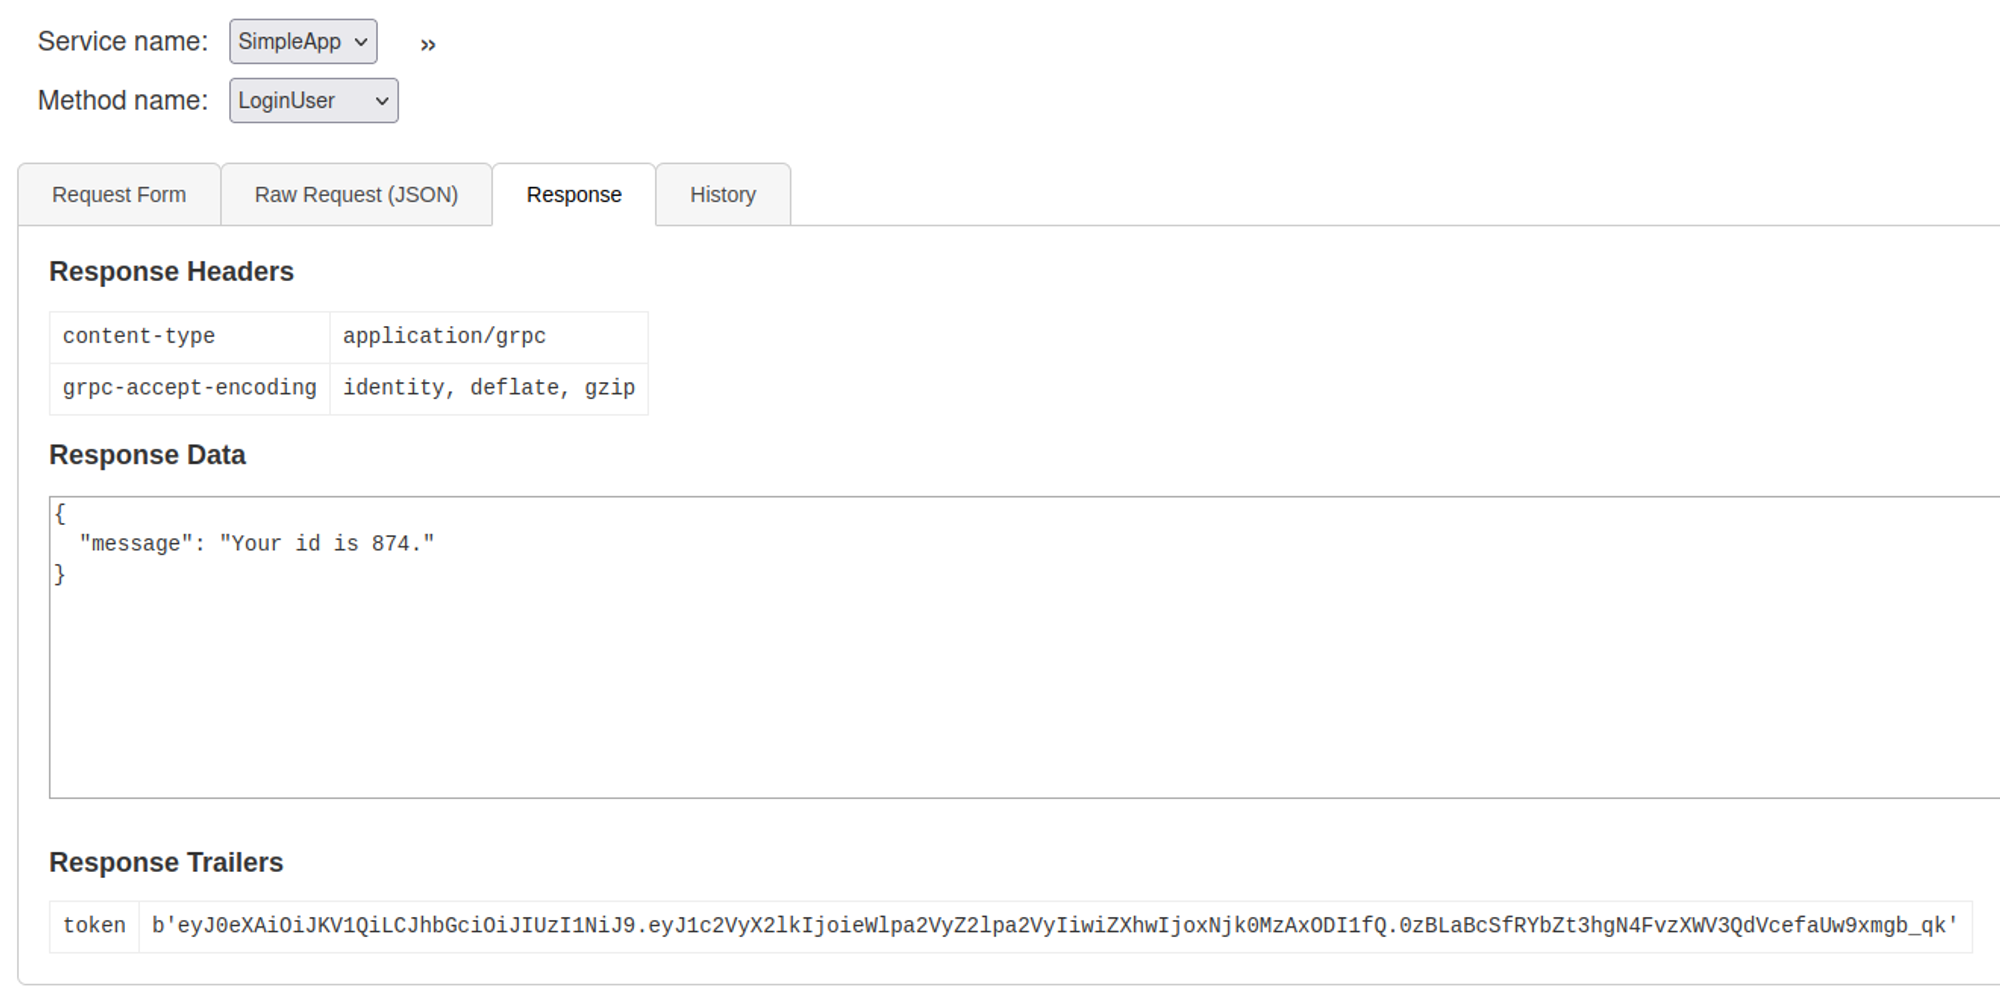
Task: Select the JWT token value string
Action: tap(1054, 926)
